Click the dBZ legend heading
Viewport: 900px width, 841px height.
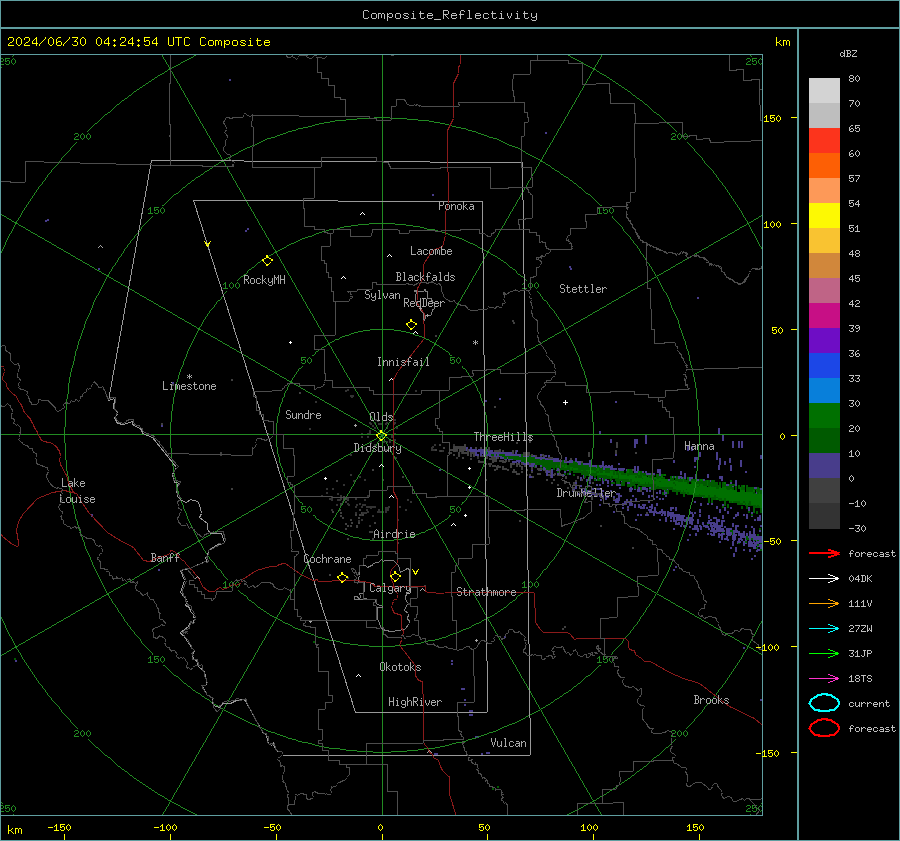(x=848, y=53)
